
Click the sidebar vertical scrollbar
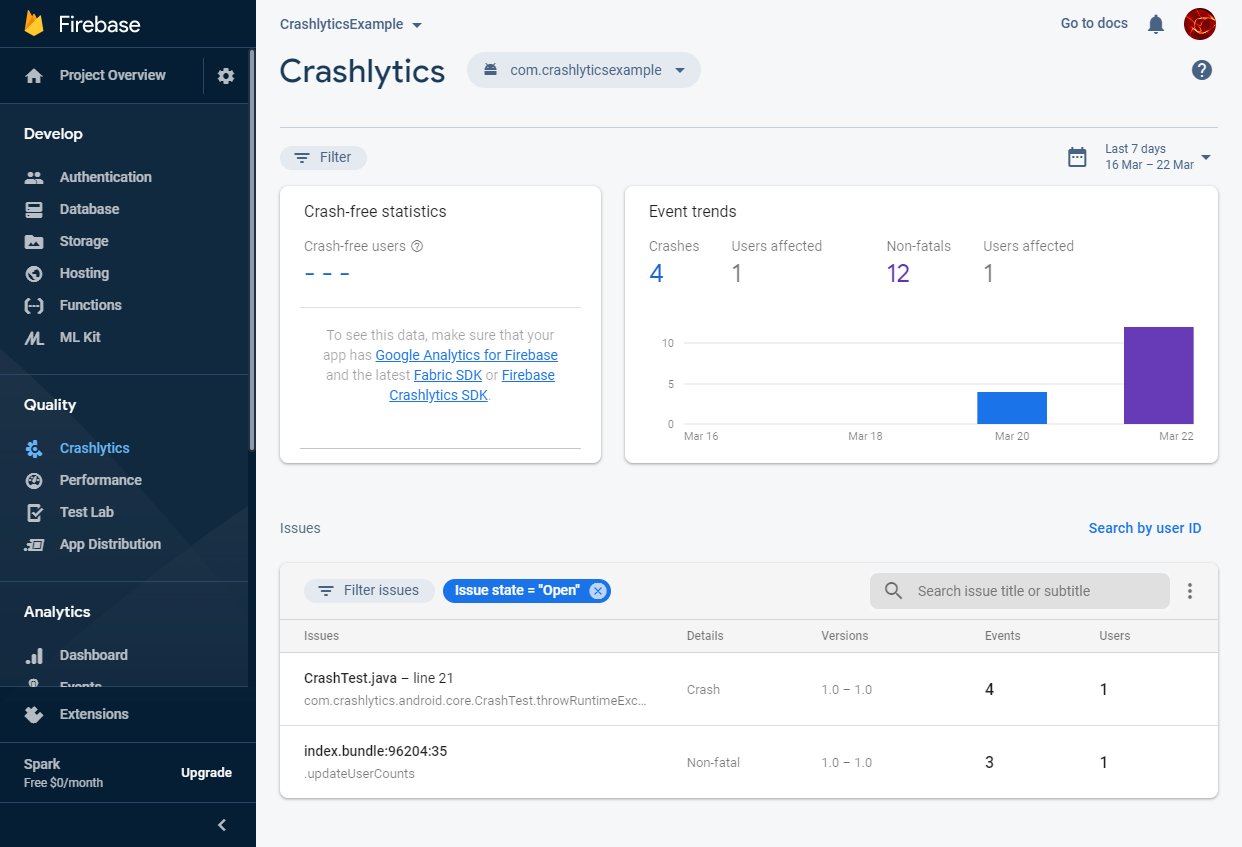(252, 250)
